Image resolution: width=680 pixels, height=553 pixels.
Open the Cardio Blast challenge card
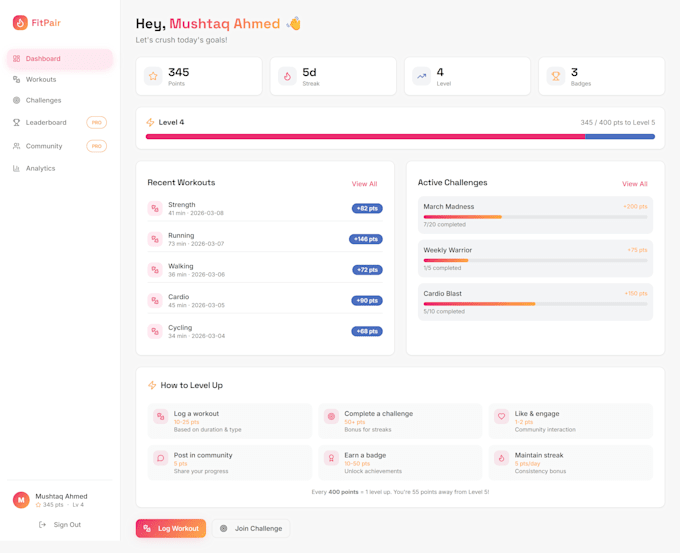tap(535, 302)
